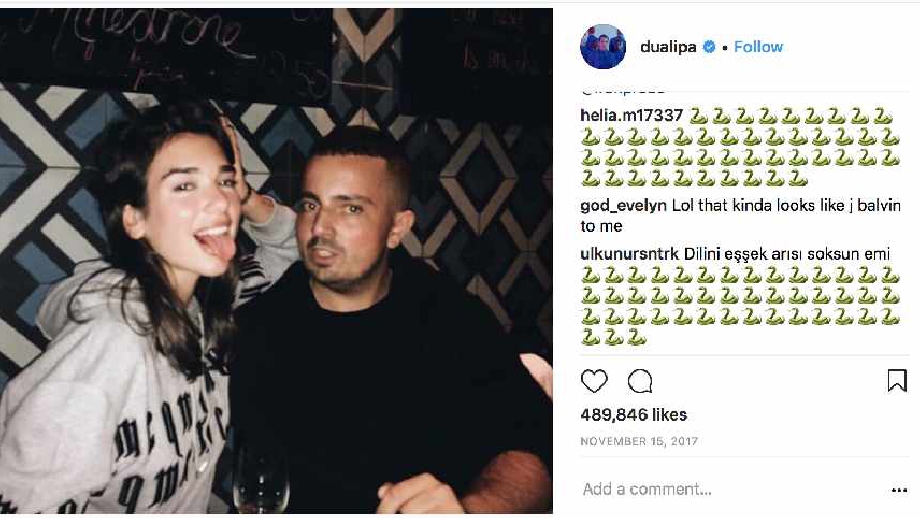Click the partially hidden mention above comments
This screenshot has width=920, height=518.
[x=623, y=91]
